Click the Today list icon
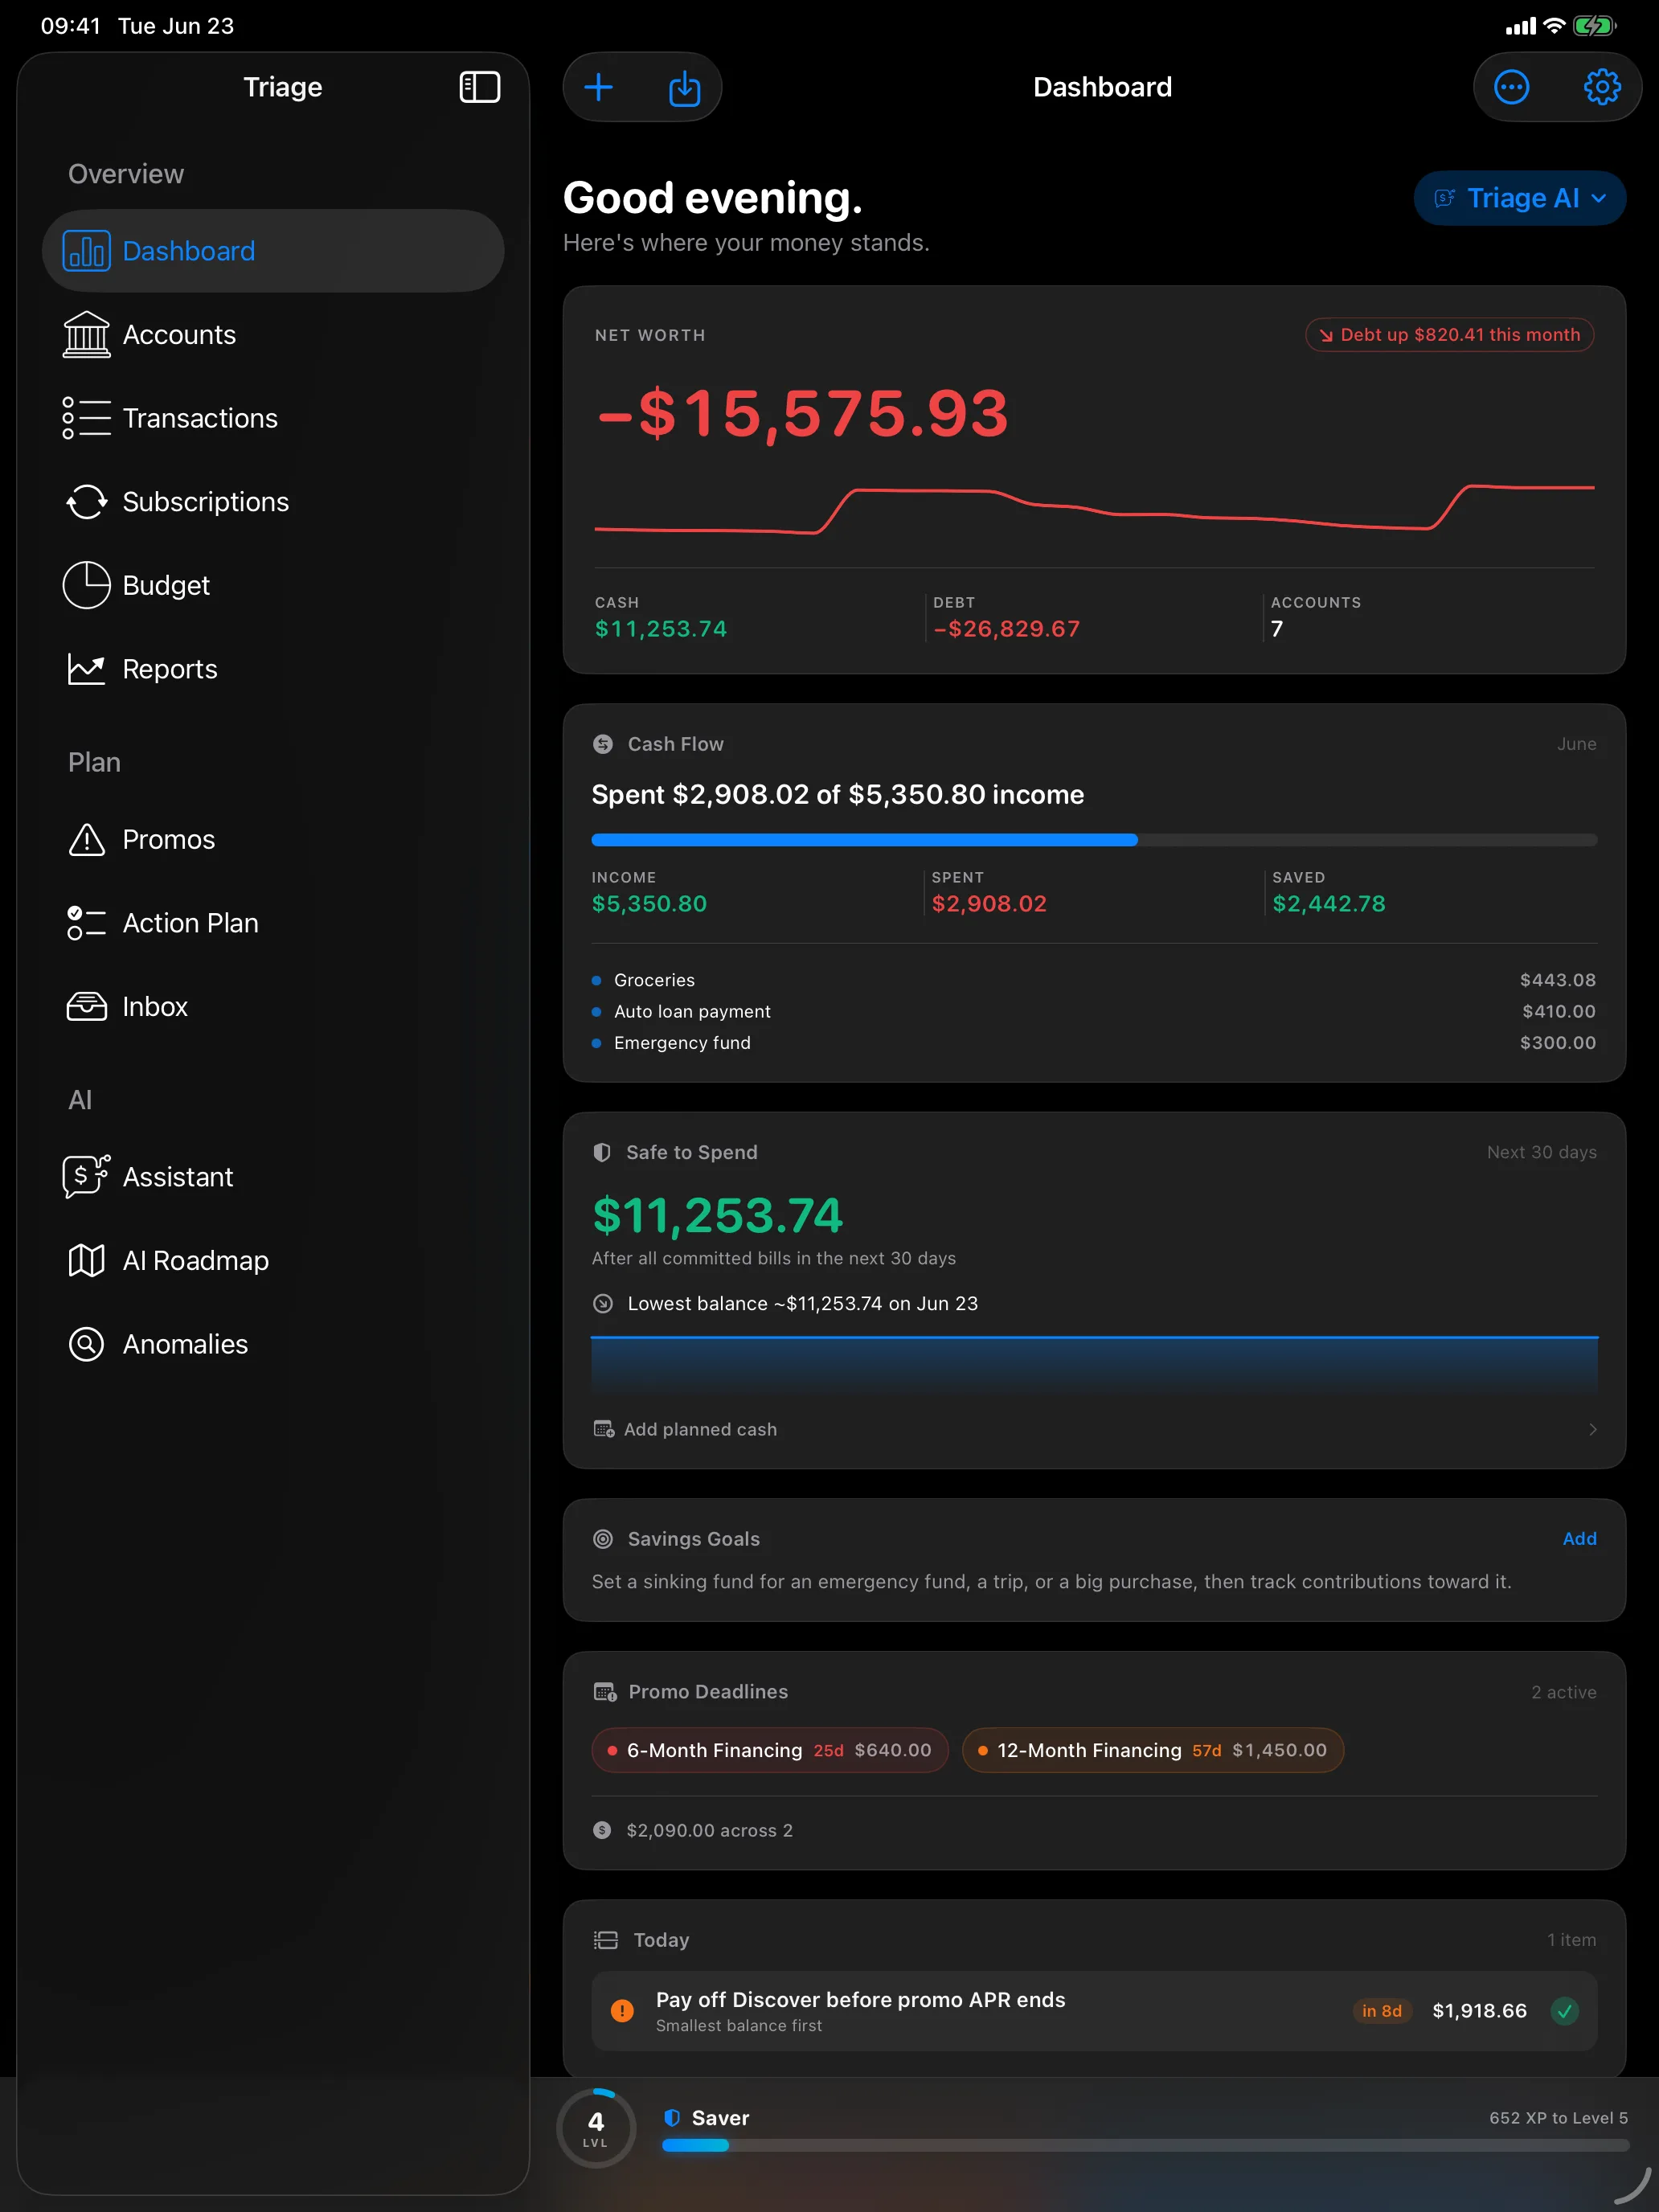Viewport: 1659px width, 2212px height. [605, 1940]
